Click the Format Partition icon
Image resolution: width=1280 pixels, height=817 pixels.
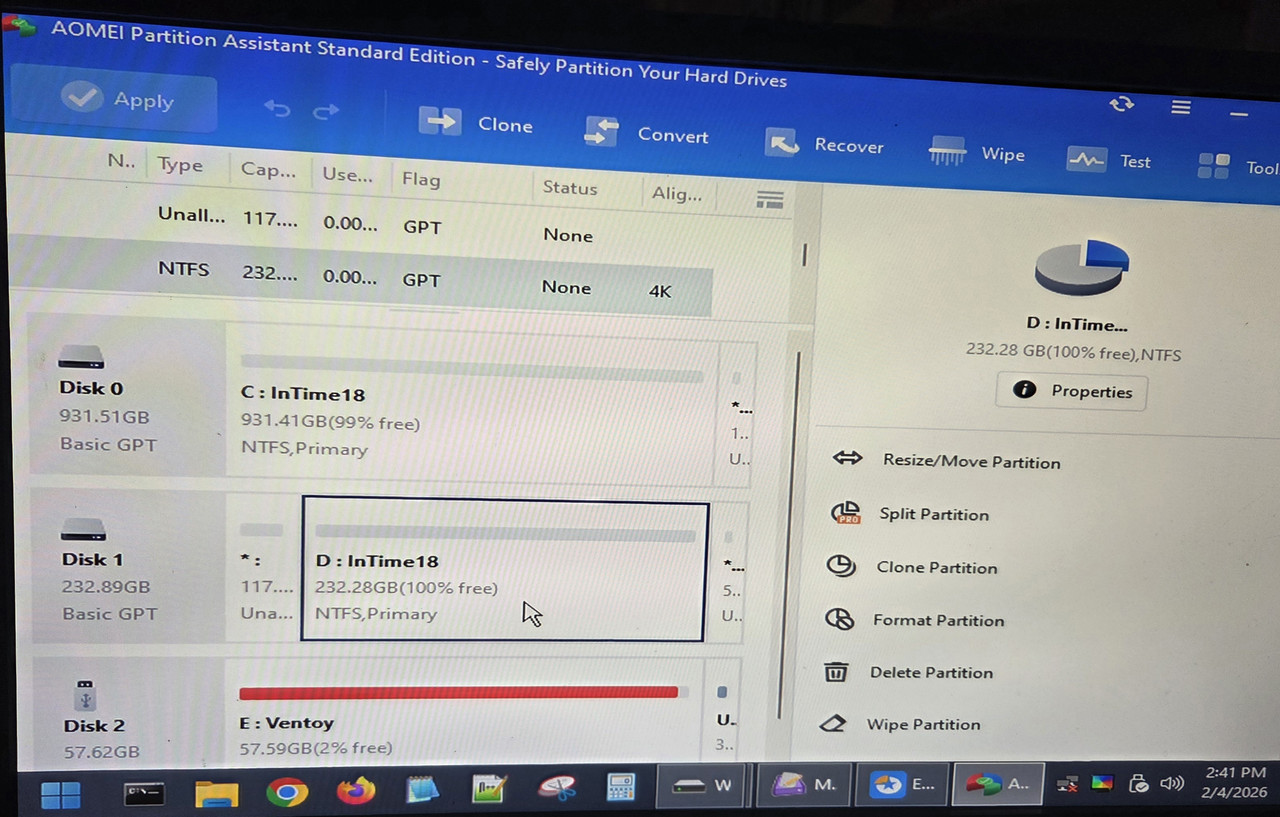click(x=839, y=619)
